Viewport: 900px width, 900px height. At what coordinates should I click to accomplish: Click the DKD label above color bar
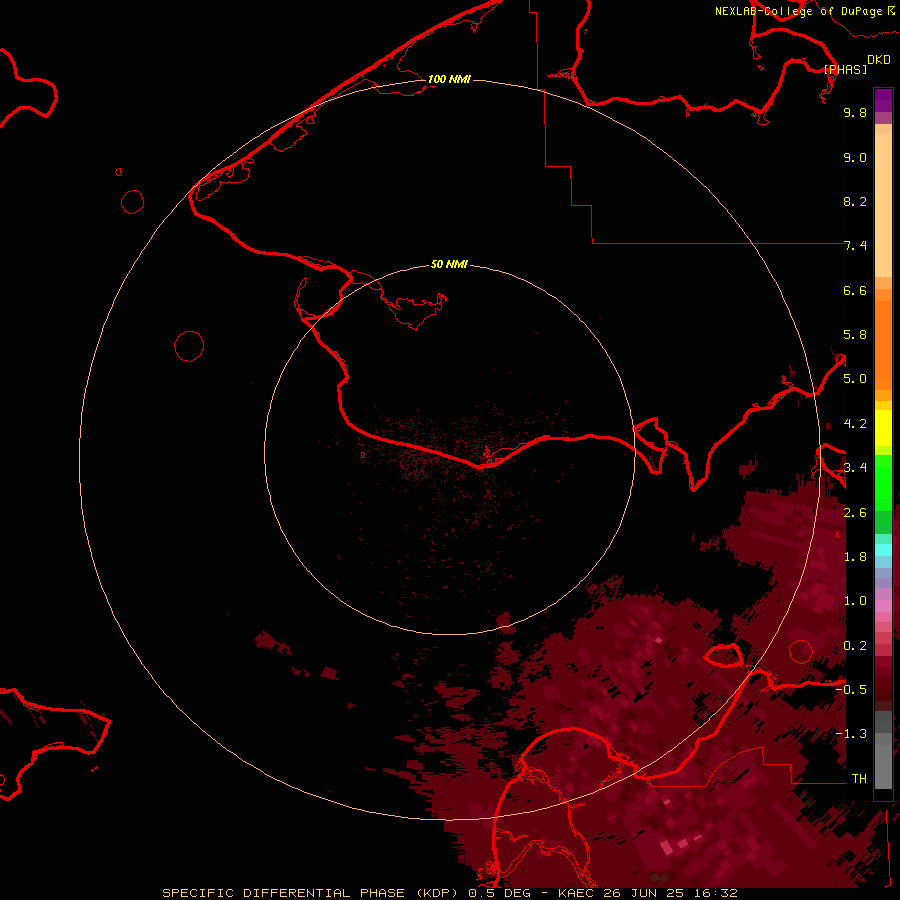pos(879,59)
